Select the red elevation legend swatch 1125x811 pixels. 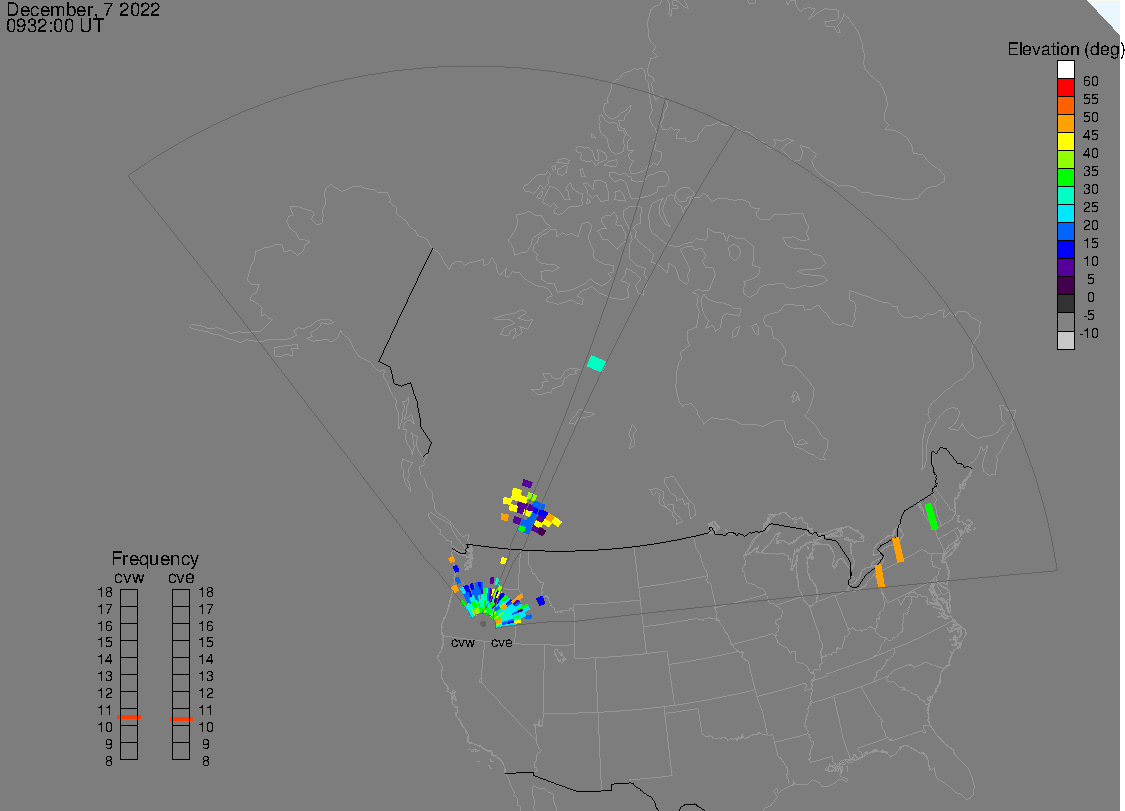[1065, 88]
